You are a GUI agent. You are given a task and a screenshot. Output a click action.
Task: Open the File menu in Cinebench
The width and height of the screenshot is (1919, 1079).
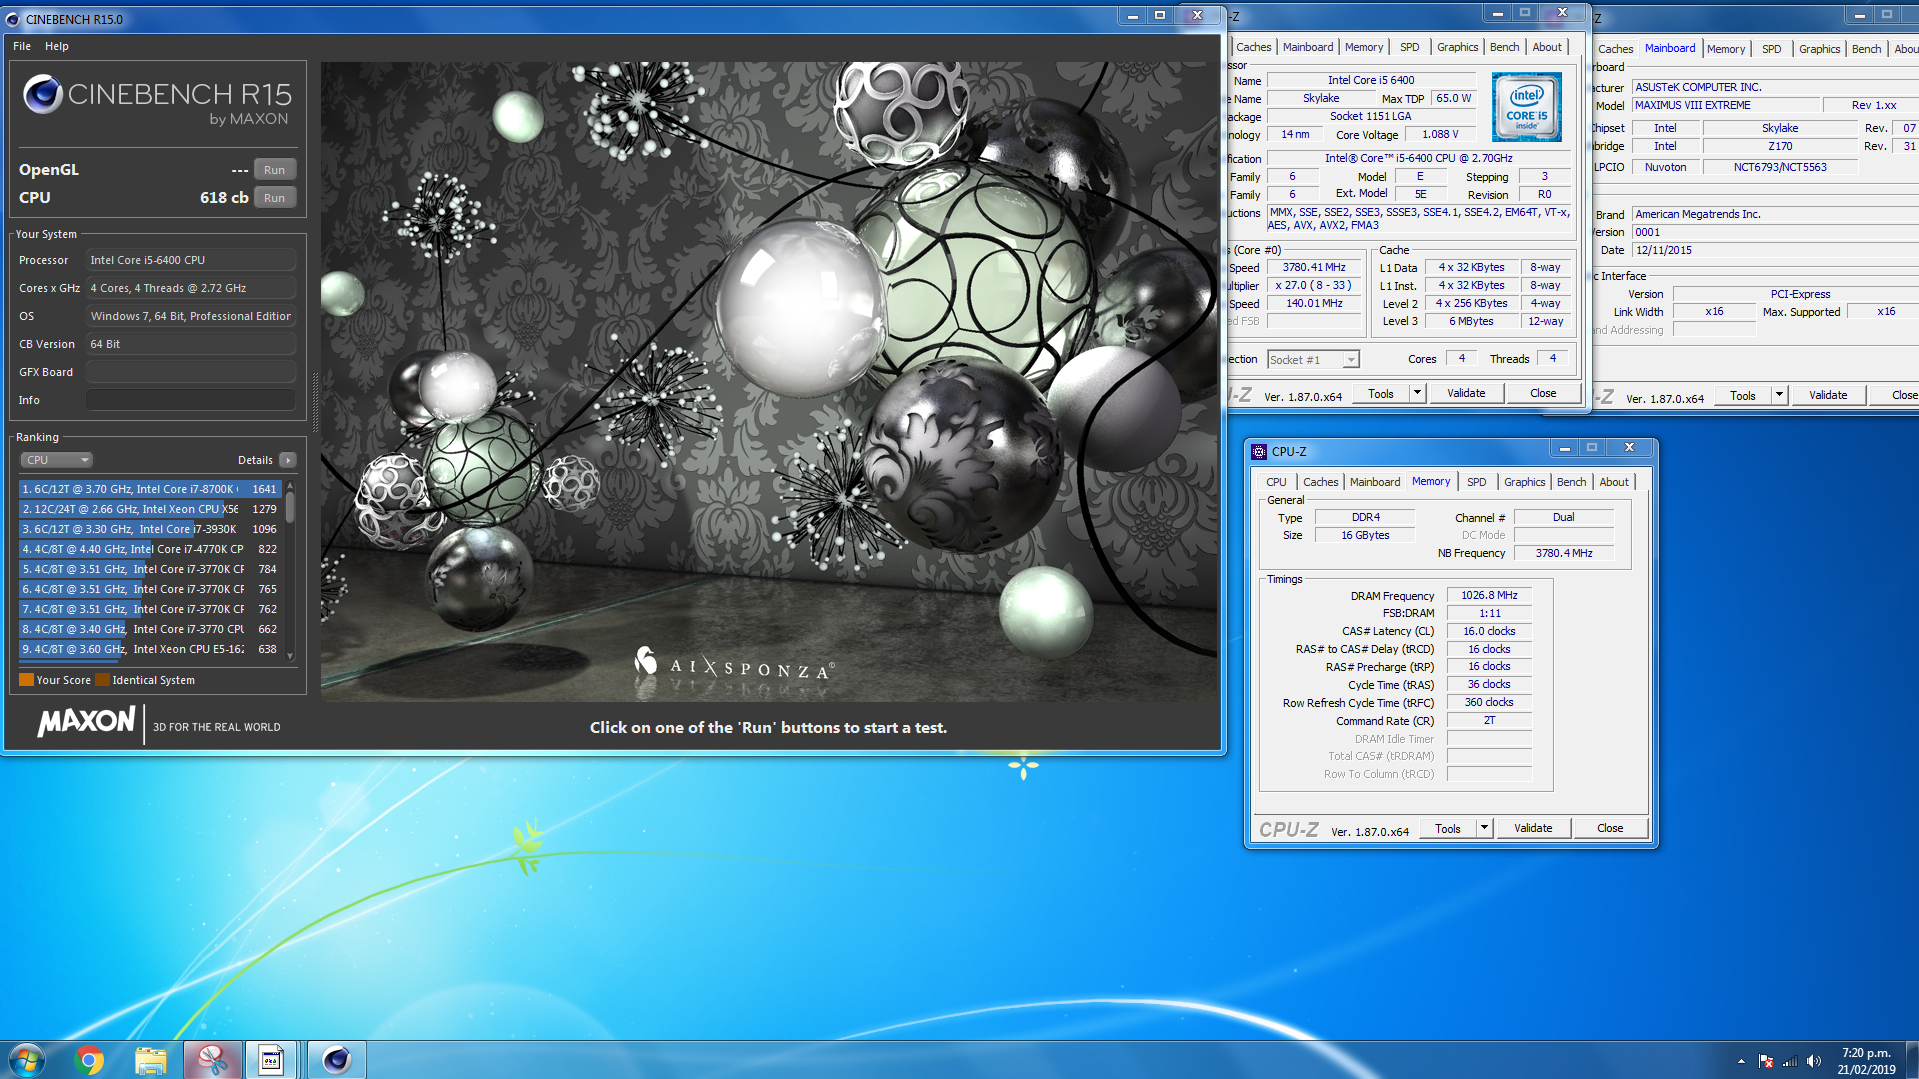22,46
